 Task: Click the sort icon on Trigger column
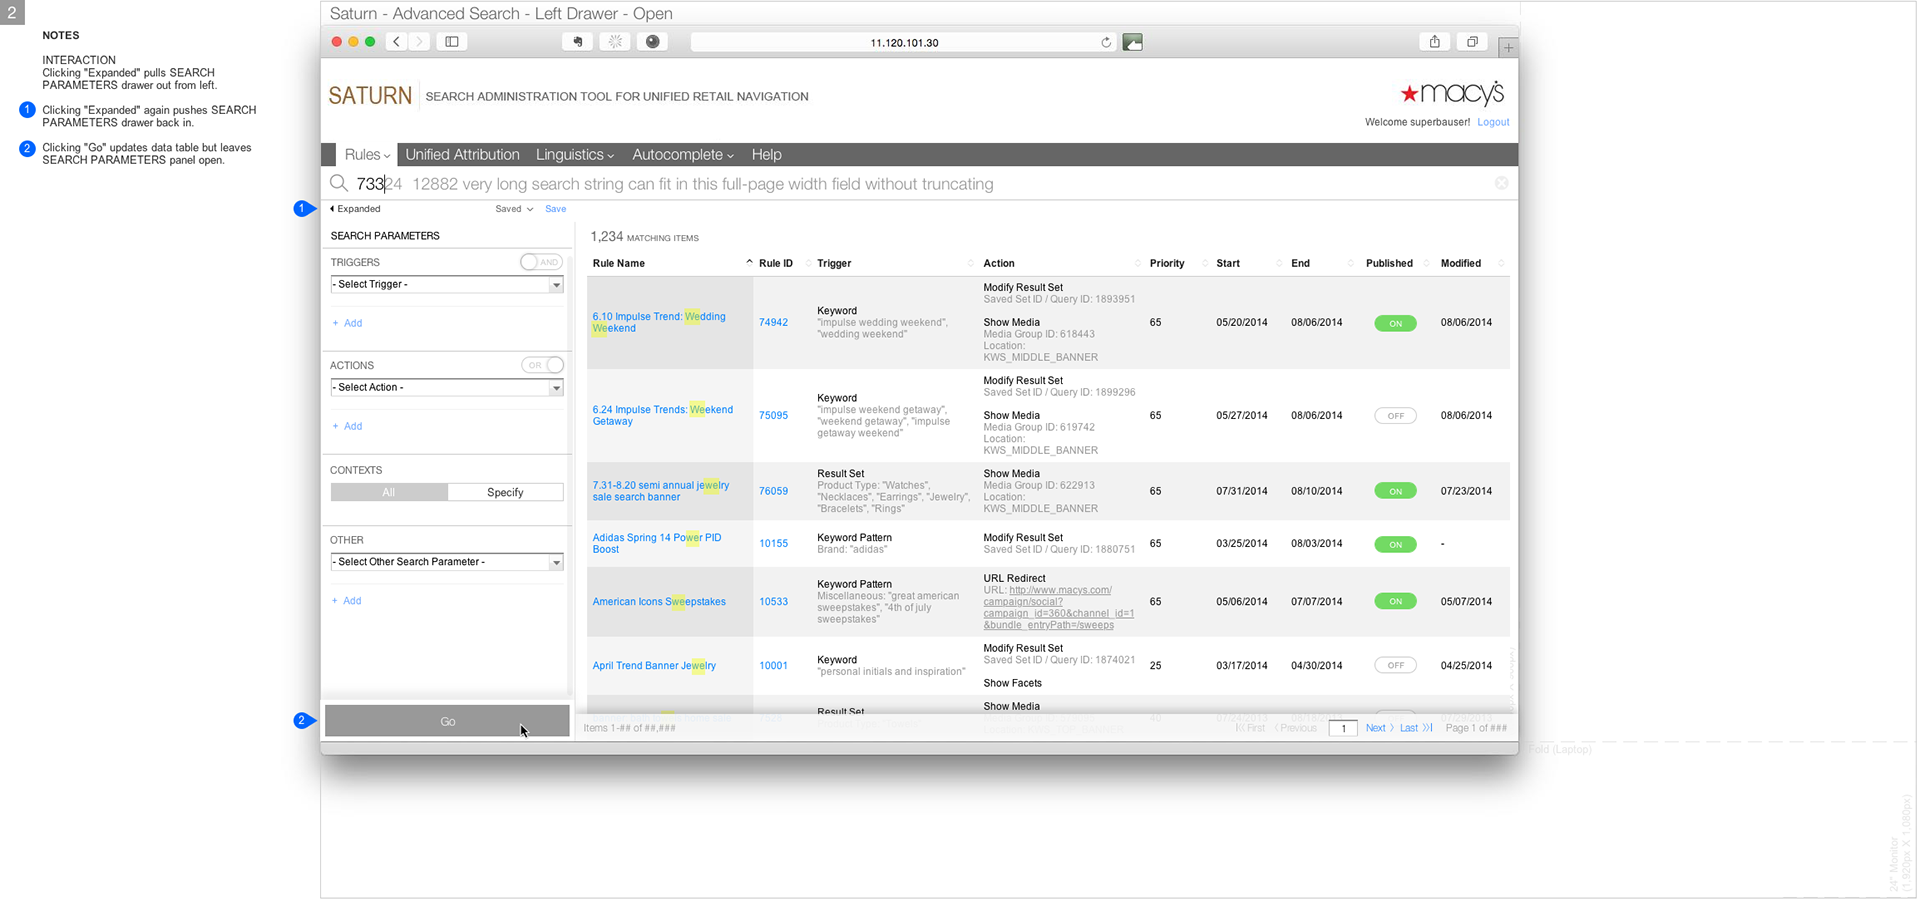971,263
